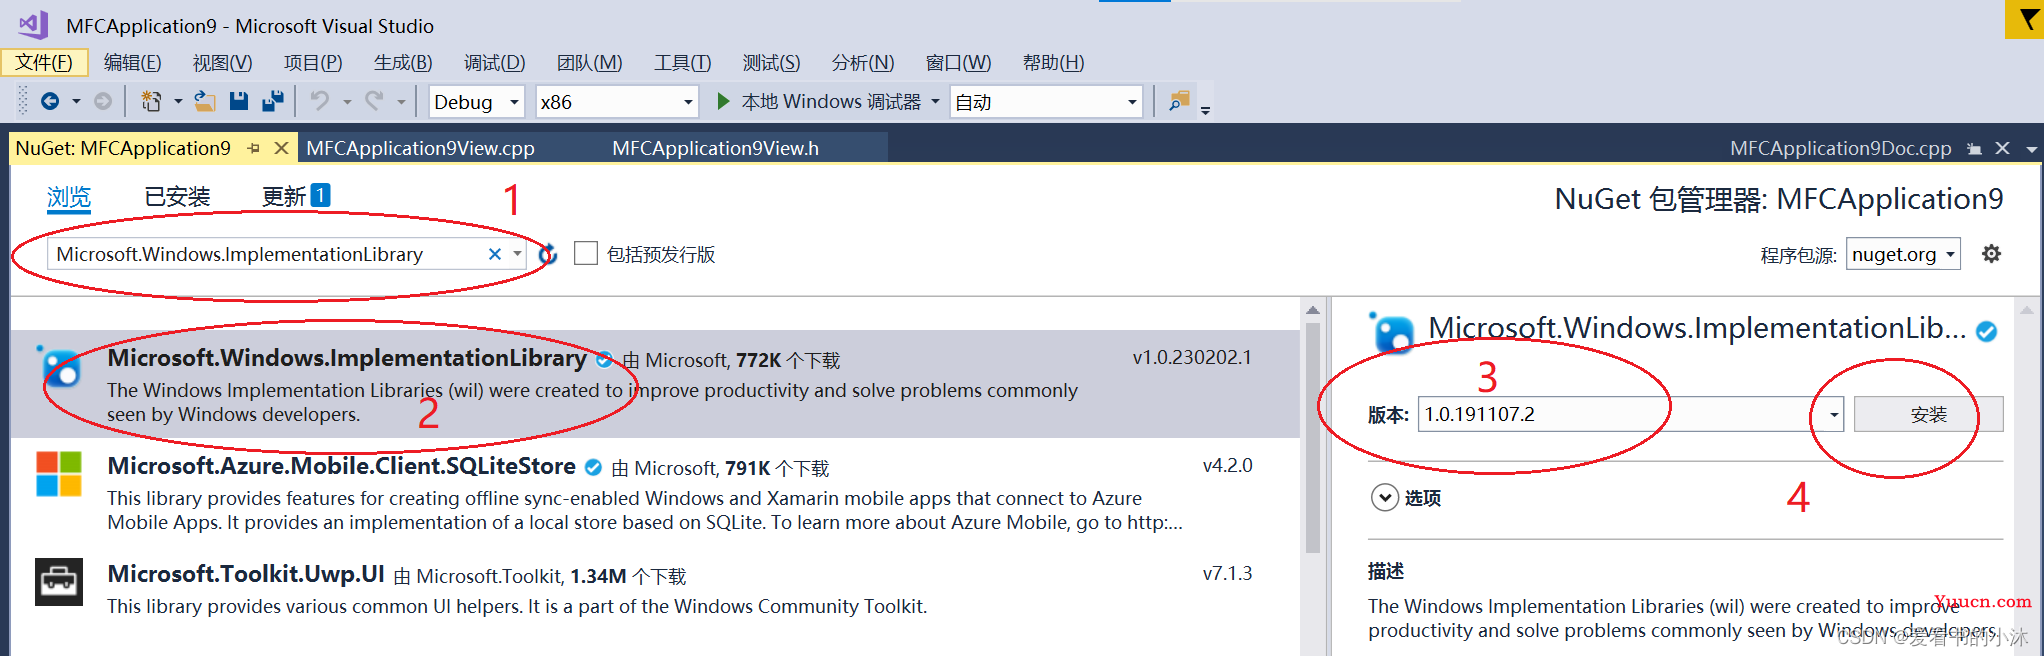The image size is (2044, 656).
Task: Click the New Project toolbar icon
Action: pyautogui.click(x=151, y=101)
